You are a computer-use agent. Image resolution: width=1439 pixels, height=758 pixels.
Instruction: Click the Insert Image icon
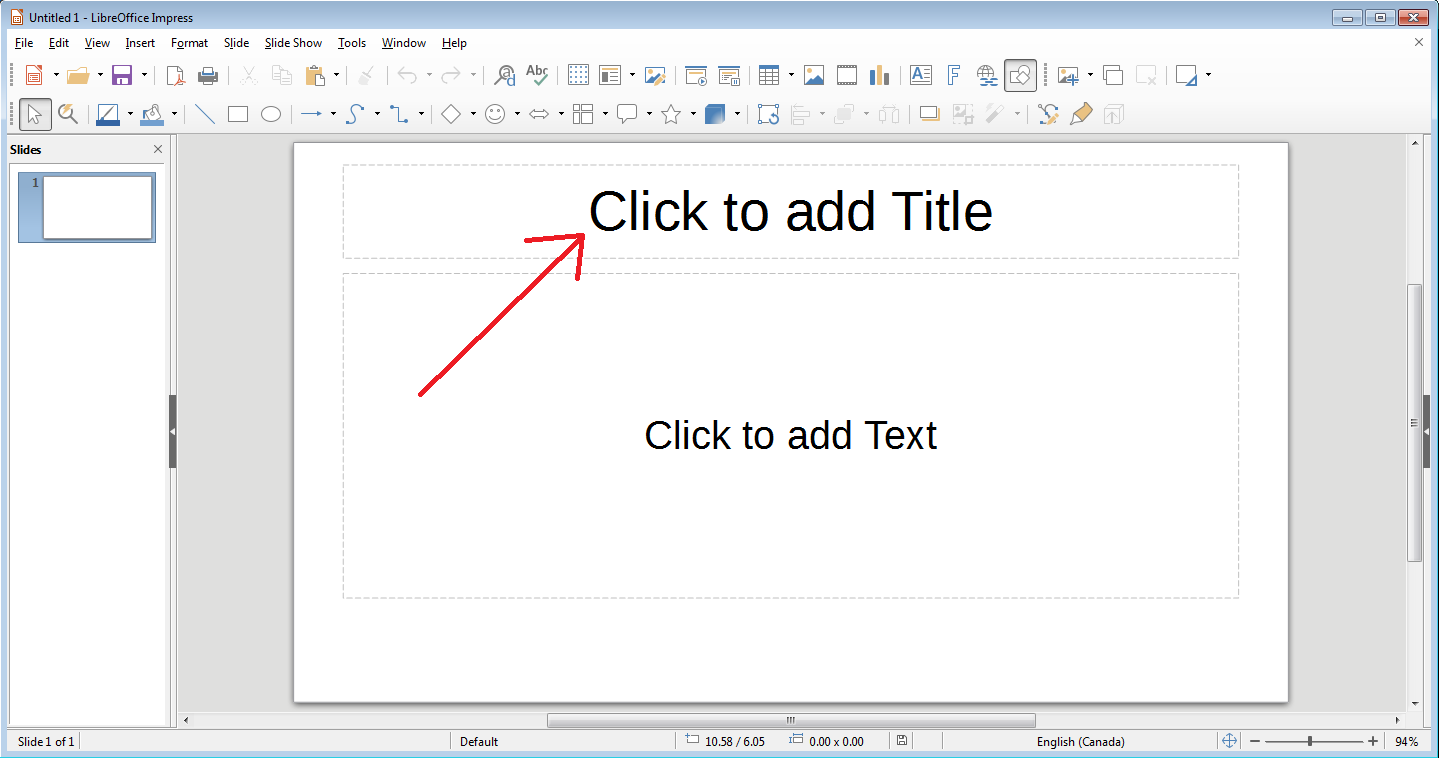click(814, 75)
